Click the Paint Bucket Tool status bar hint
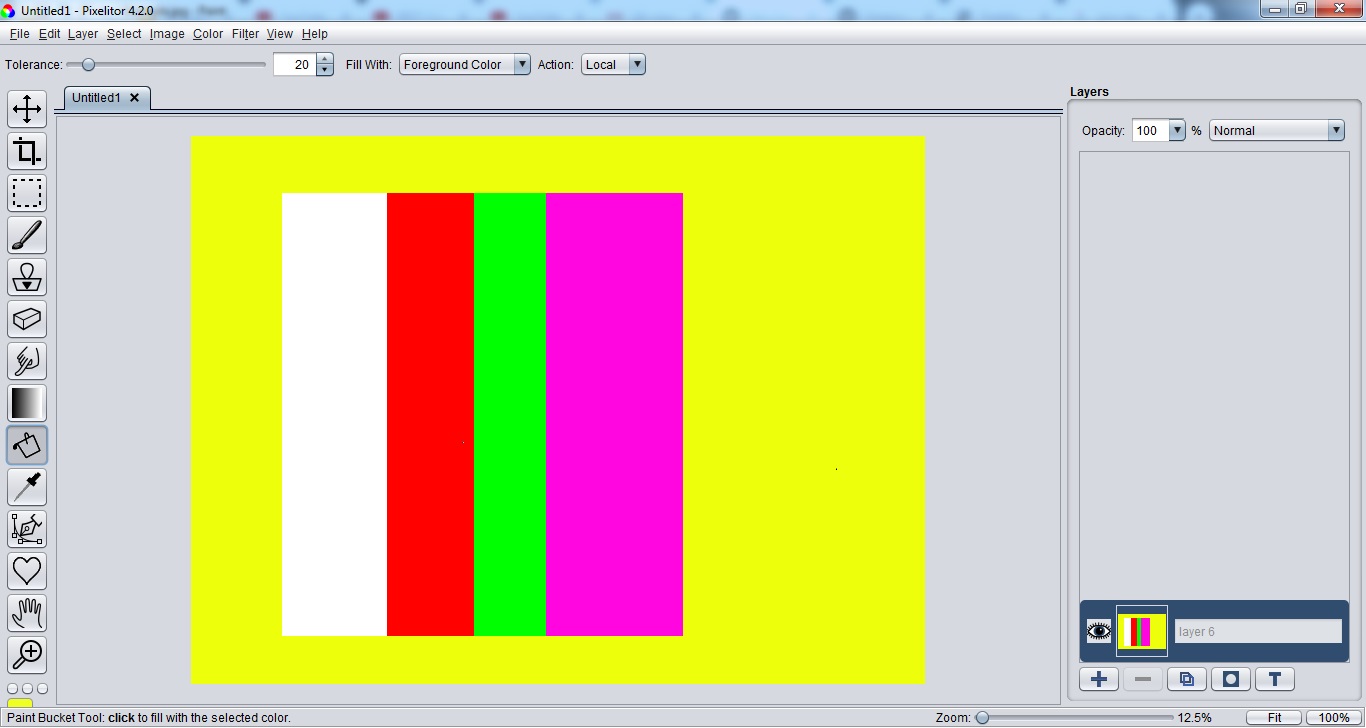Screen dimensions: 1366x728 tap(149, 717)
